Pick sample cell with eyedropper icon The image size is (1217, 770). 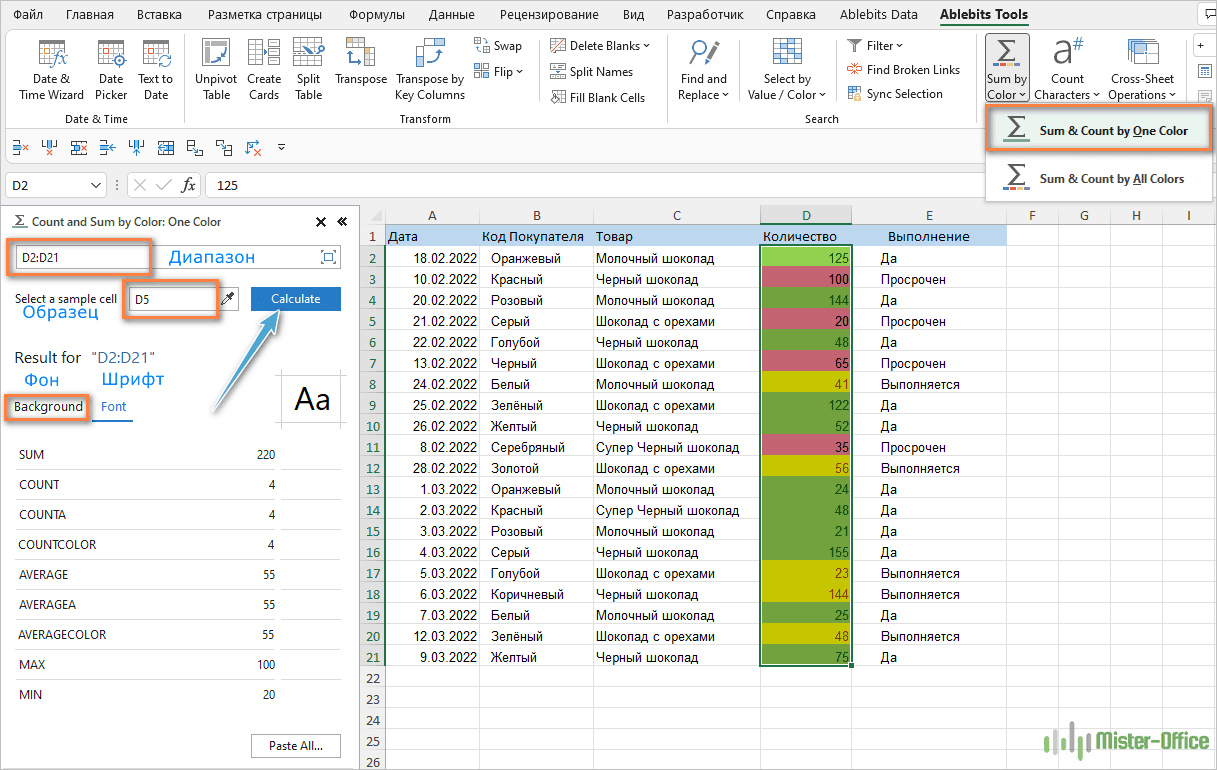229,299
